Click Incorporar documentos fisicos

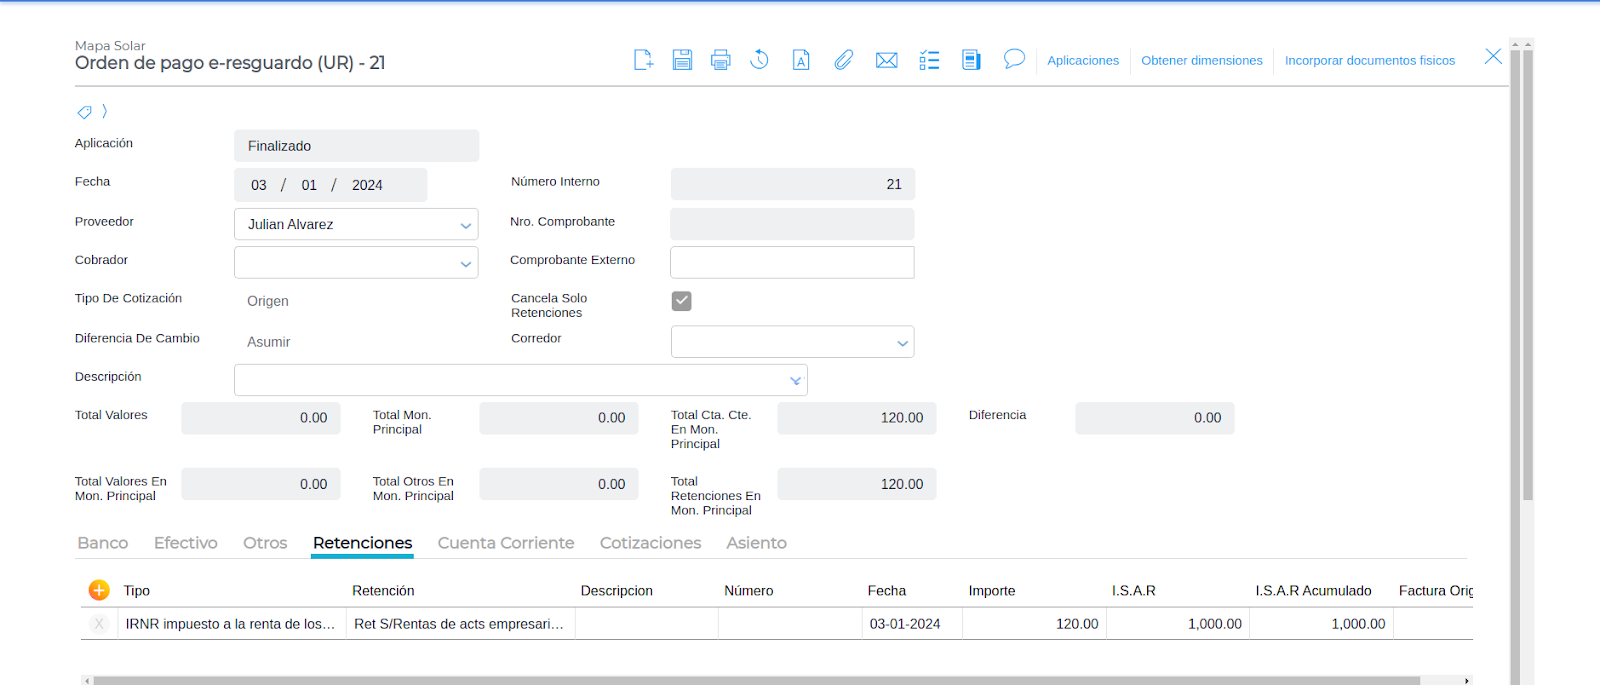pyautogui.click(x=1369, y=60)
